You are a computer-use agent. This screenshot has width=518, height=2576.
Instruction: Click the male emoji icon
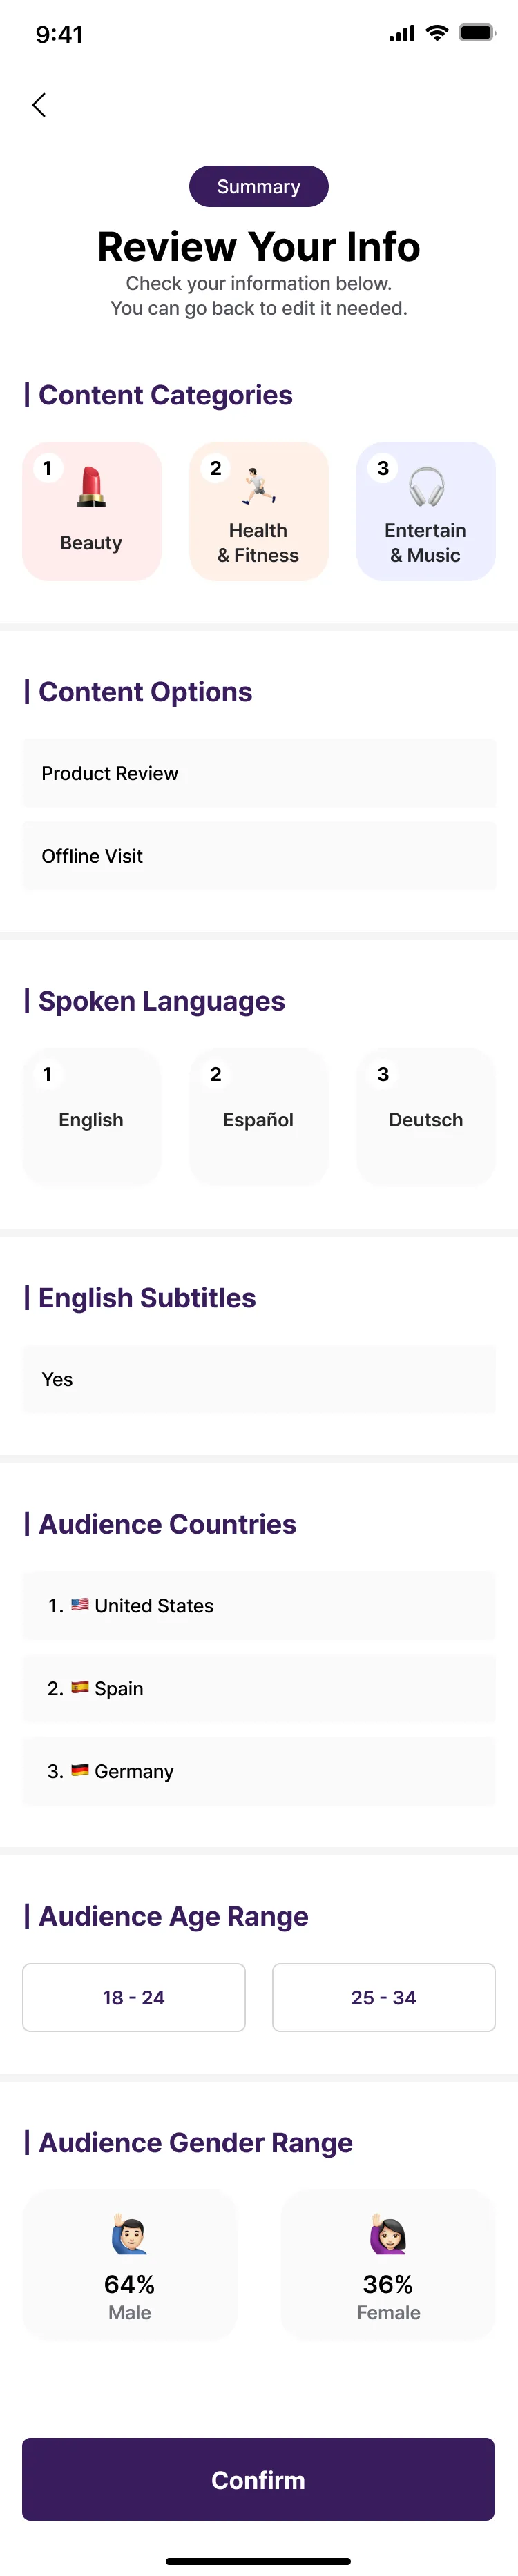[130, 2235]
